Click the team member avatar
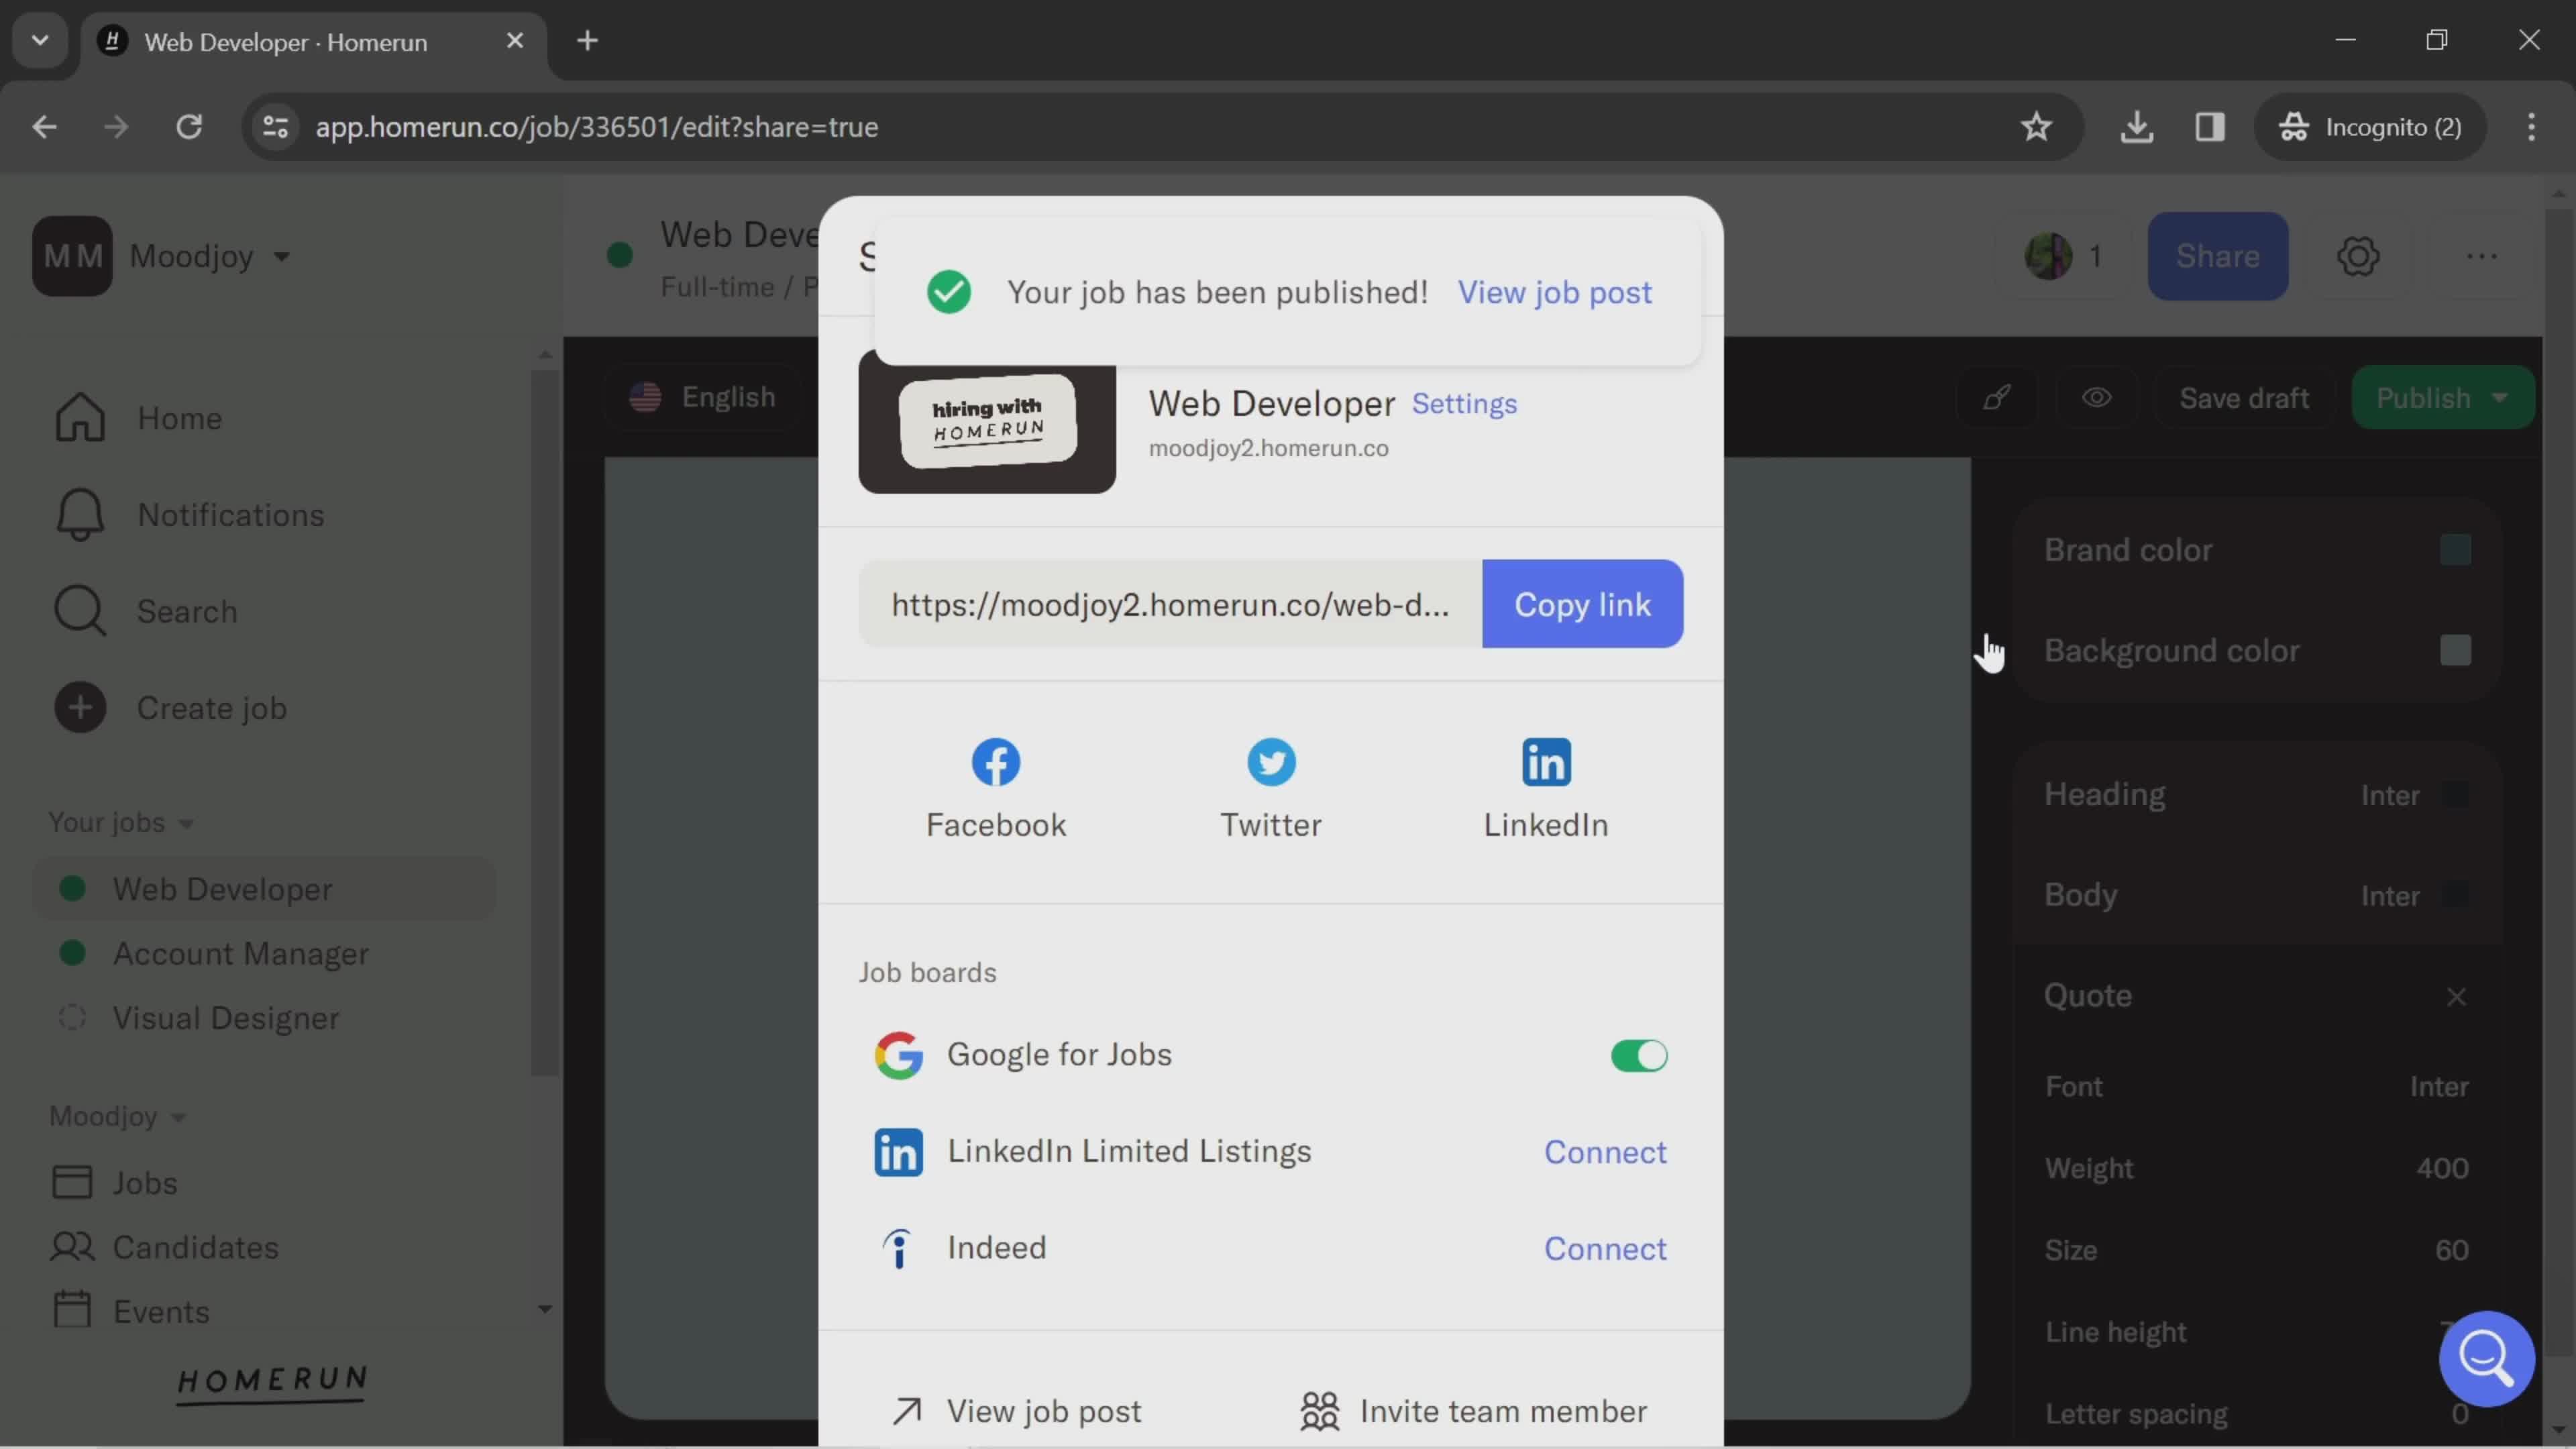This screenshot has width=2576, height=1449. click(x=2047, y=256)
